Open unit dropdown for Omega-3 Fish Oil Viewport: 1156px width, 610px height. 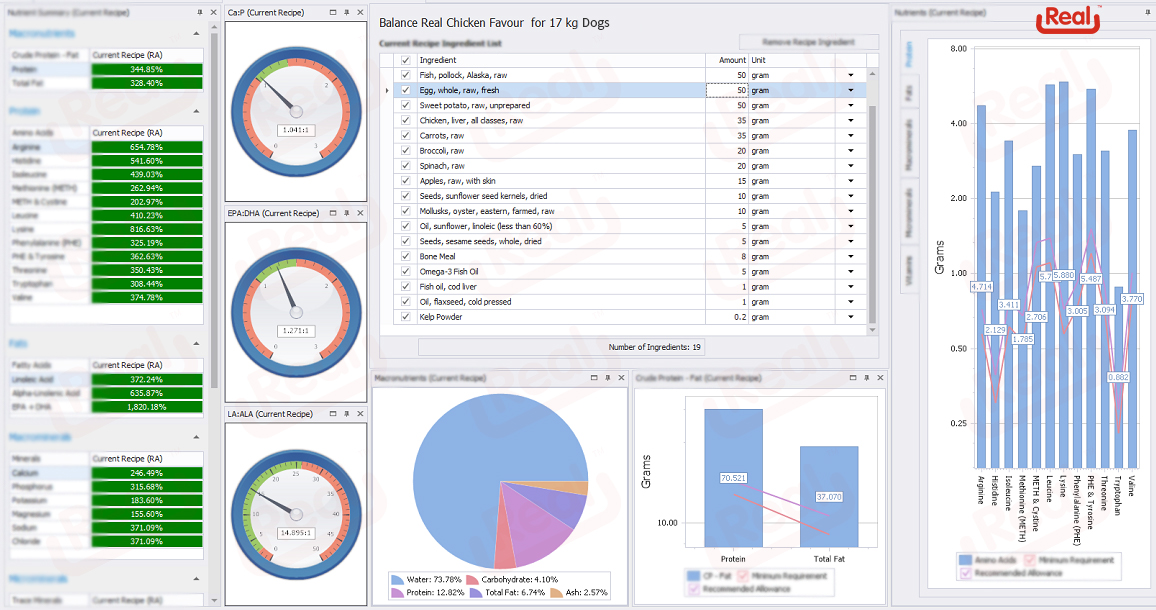tap(852, 271)
